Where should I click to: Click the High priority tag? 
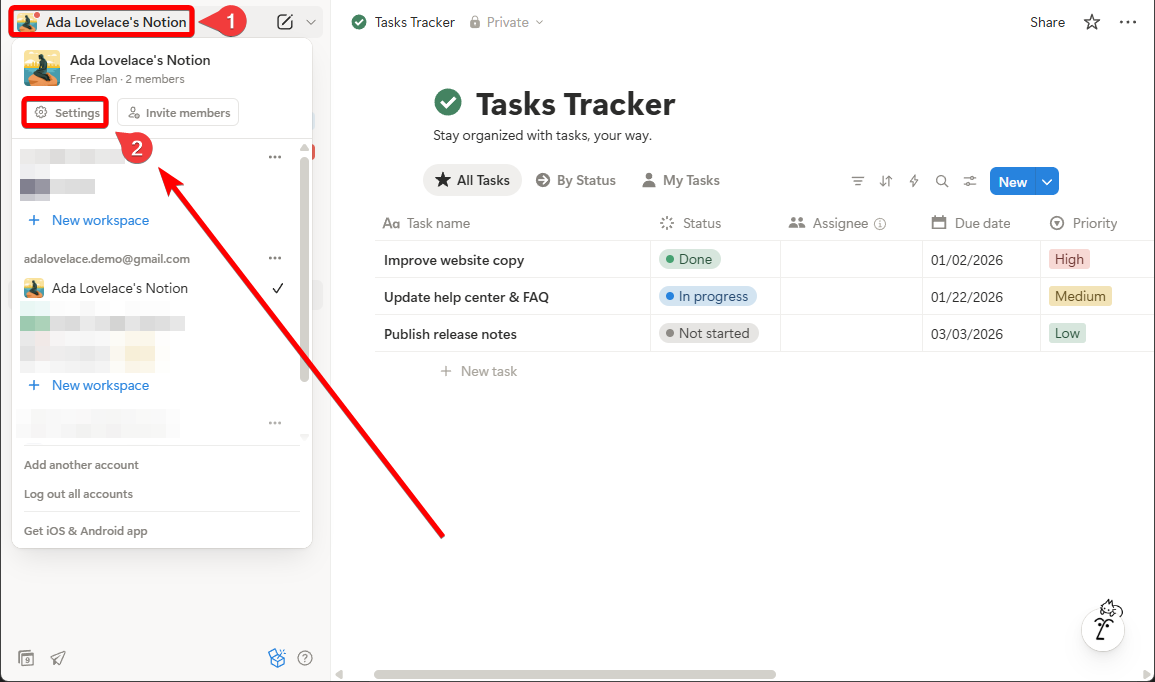(x=1069, y=259)
